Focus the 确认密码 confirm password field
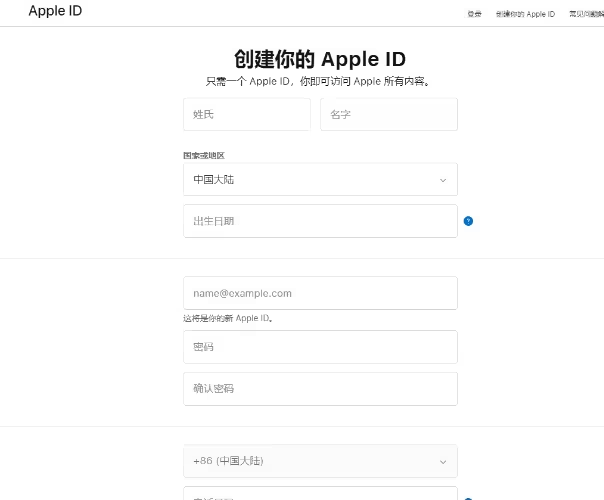The image size is (604, 500). [x=320, y=389]
